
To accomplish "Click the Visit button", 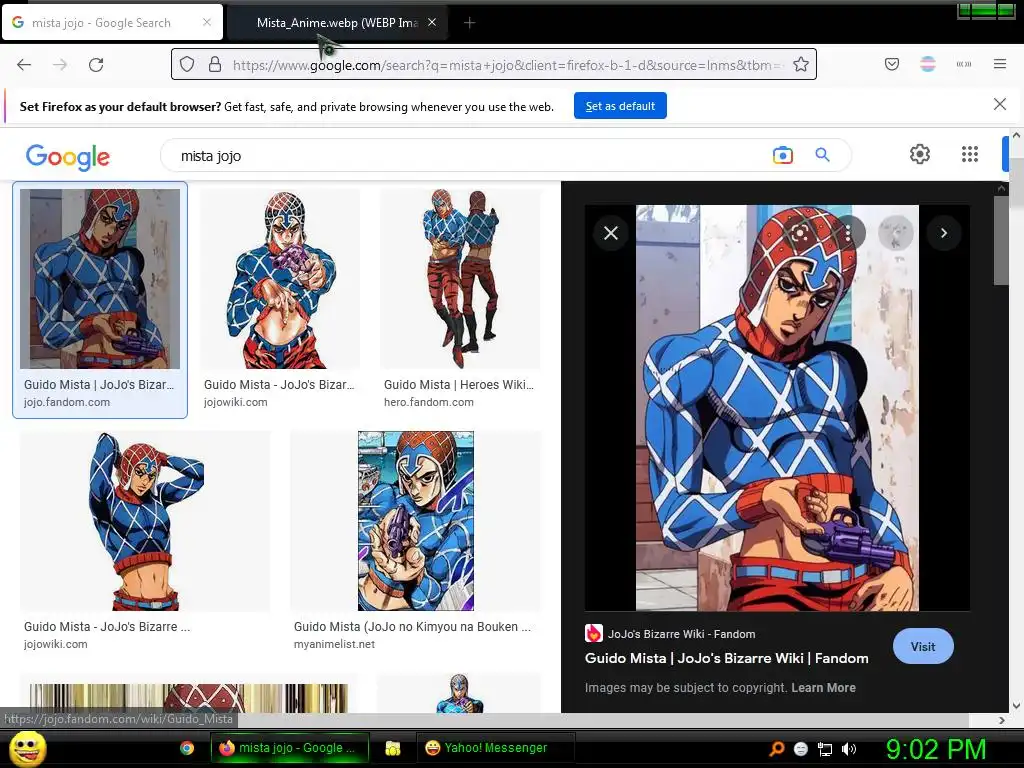I will (923, 647).
